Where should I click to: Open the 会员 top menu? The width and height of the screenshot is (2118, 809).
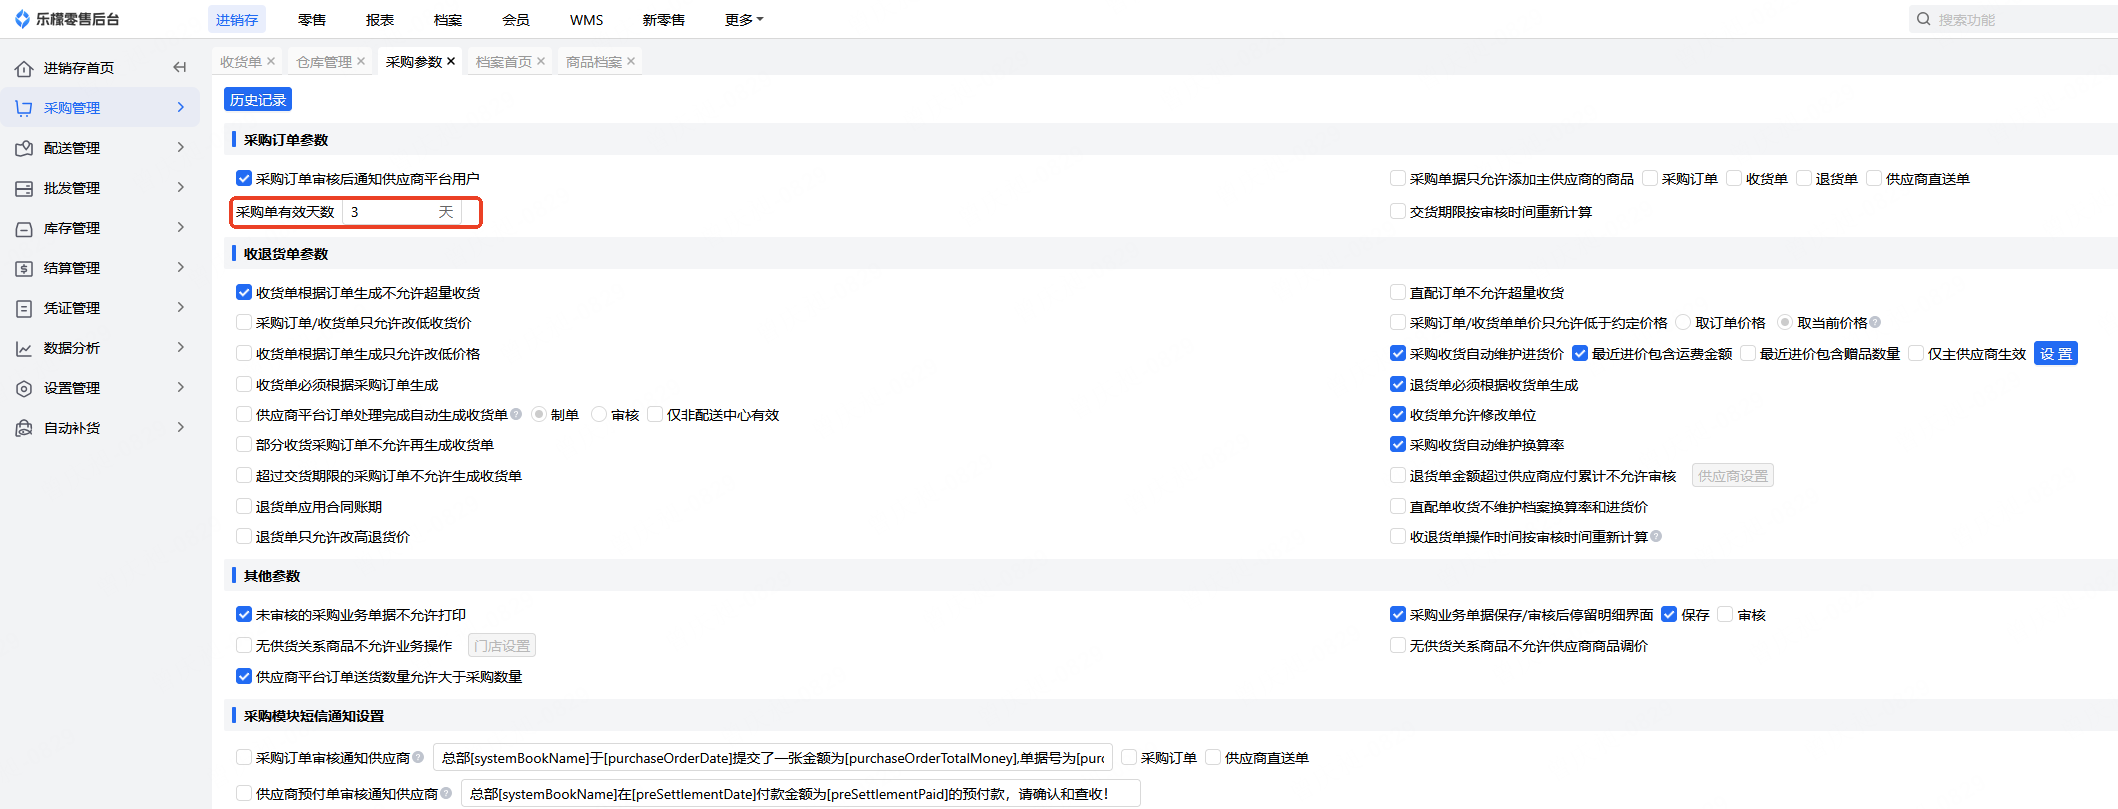[x=516, y=20]
